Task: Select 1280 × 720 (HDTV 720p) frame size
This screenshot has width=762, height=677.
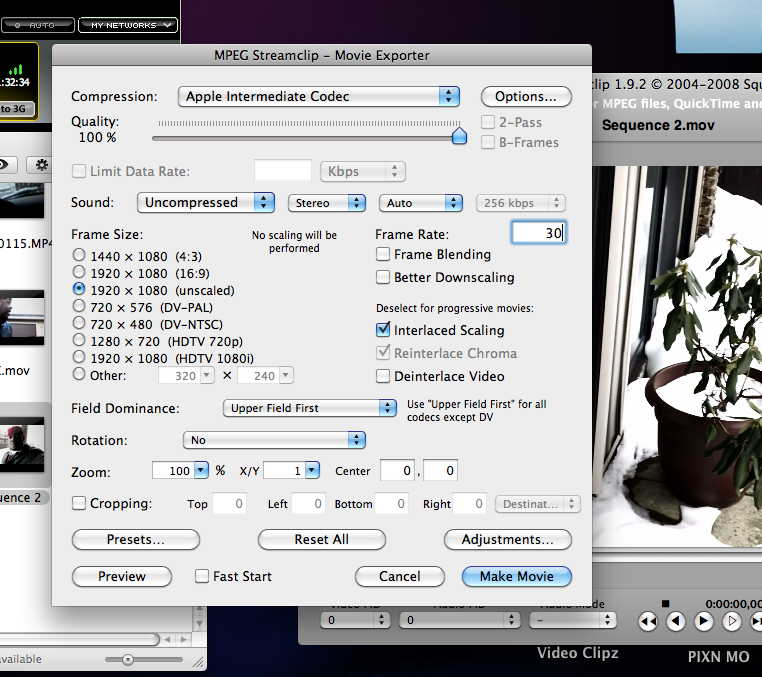Action: 79,340
